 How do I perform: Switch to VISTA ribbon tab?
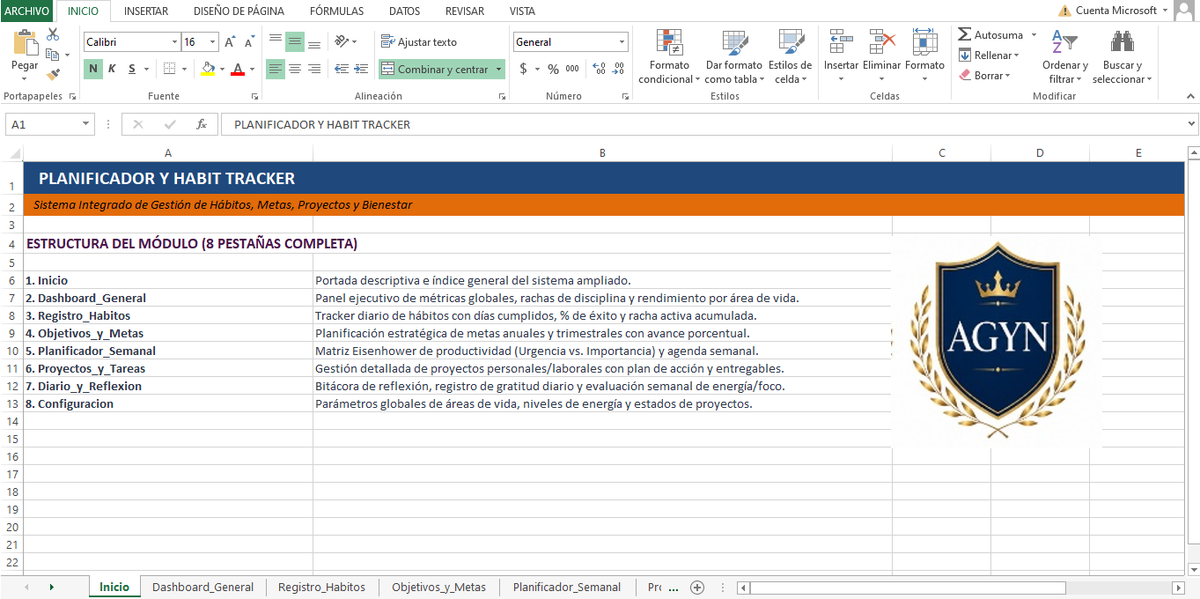coord(522,11)
